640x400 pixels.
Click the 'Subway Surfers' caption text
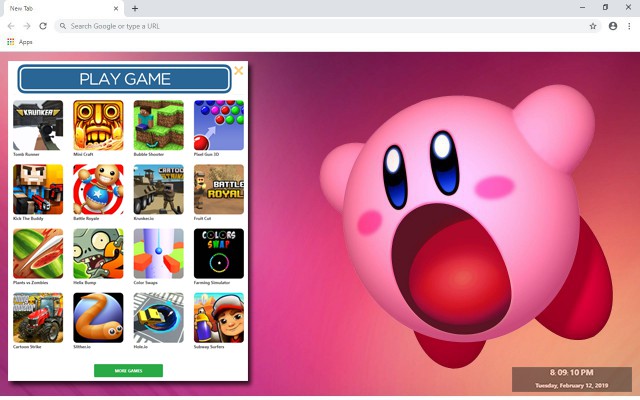(x=209, y=347)
